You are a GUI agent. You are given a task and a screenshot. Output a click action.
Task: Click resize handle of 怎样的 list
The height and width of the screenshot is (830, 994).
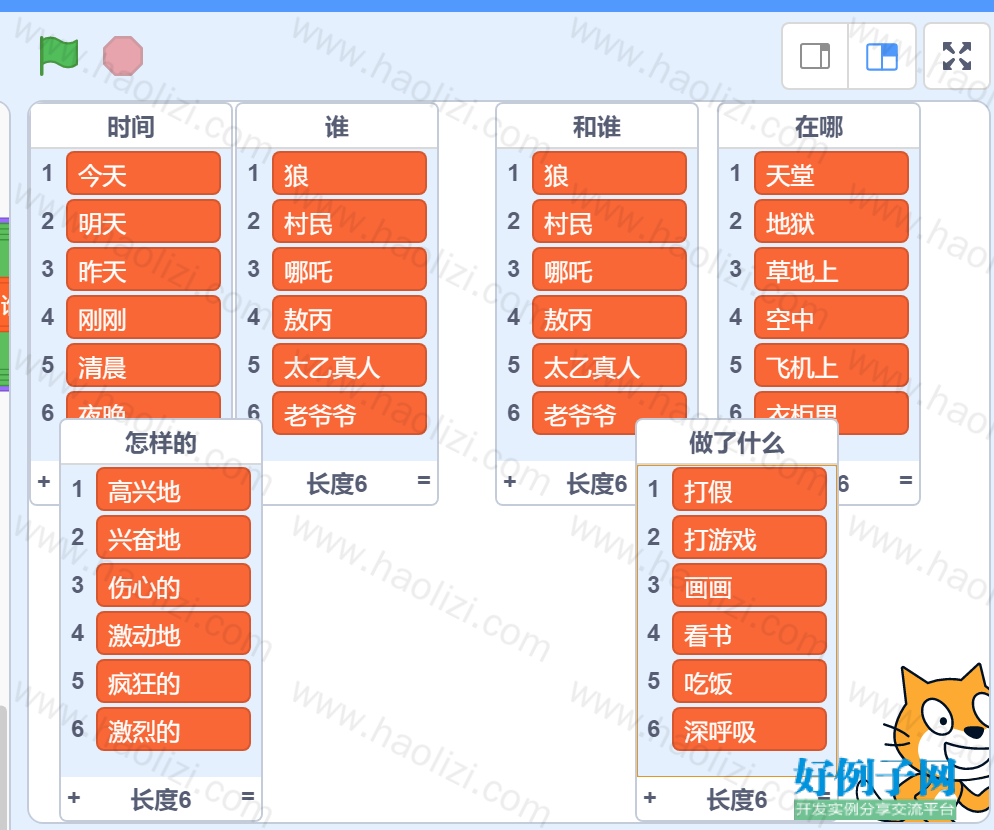248,796
